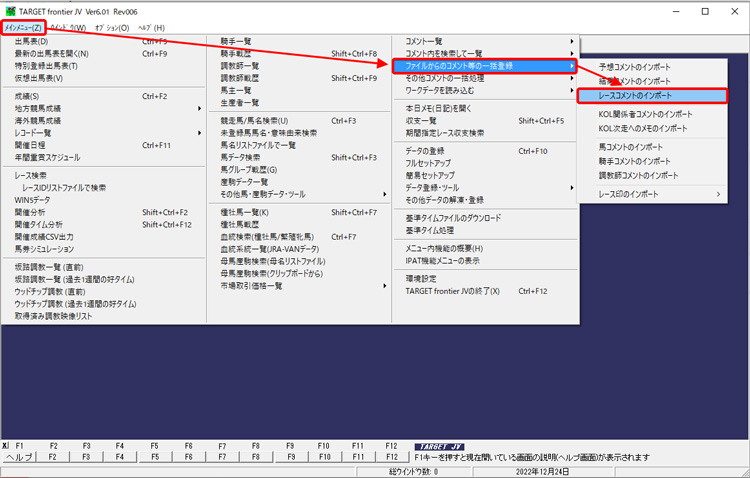The width and height of the screenshot is (750, 478).
Task: Expand the 地方競馬成績 submenu
Action: pyautogui.click(x=38, y=107)
